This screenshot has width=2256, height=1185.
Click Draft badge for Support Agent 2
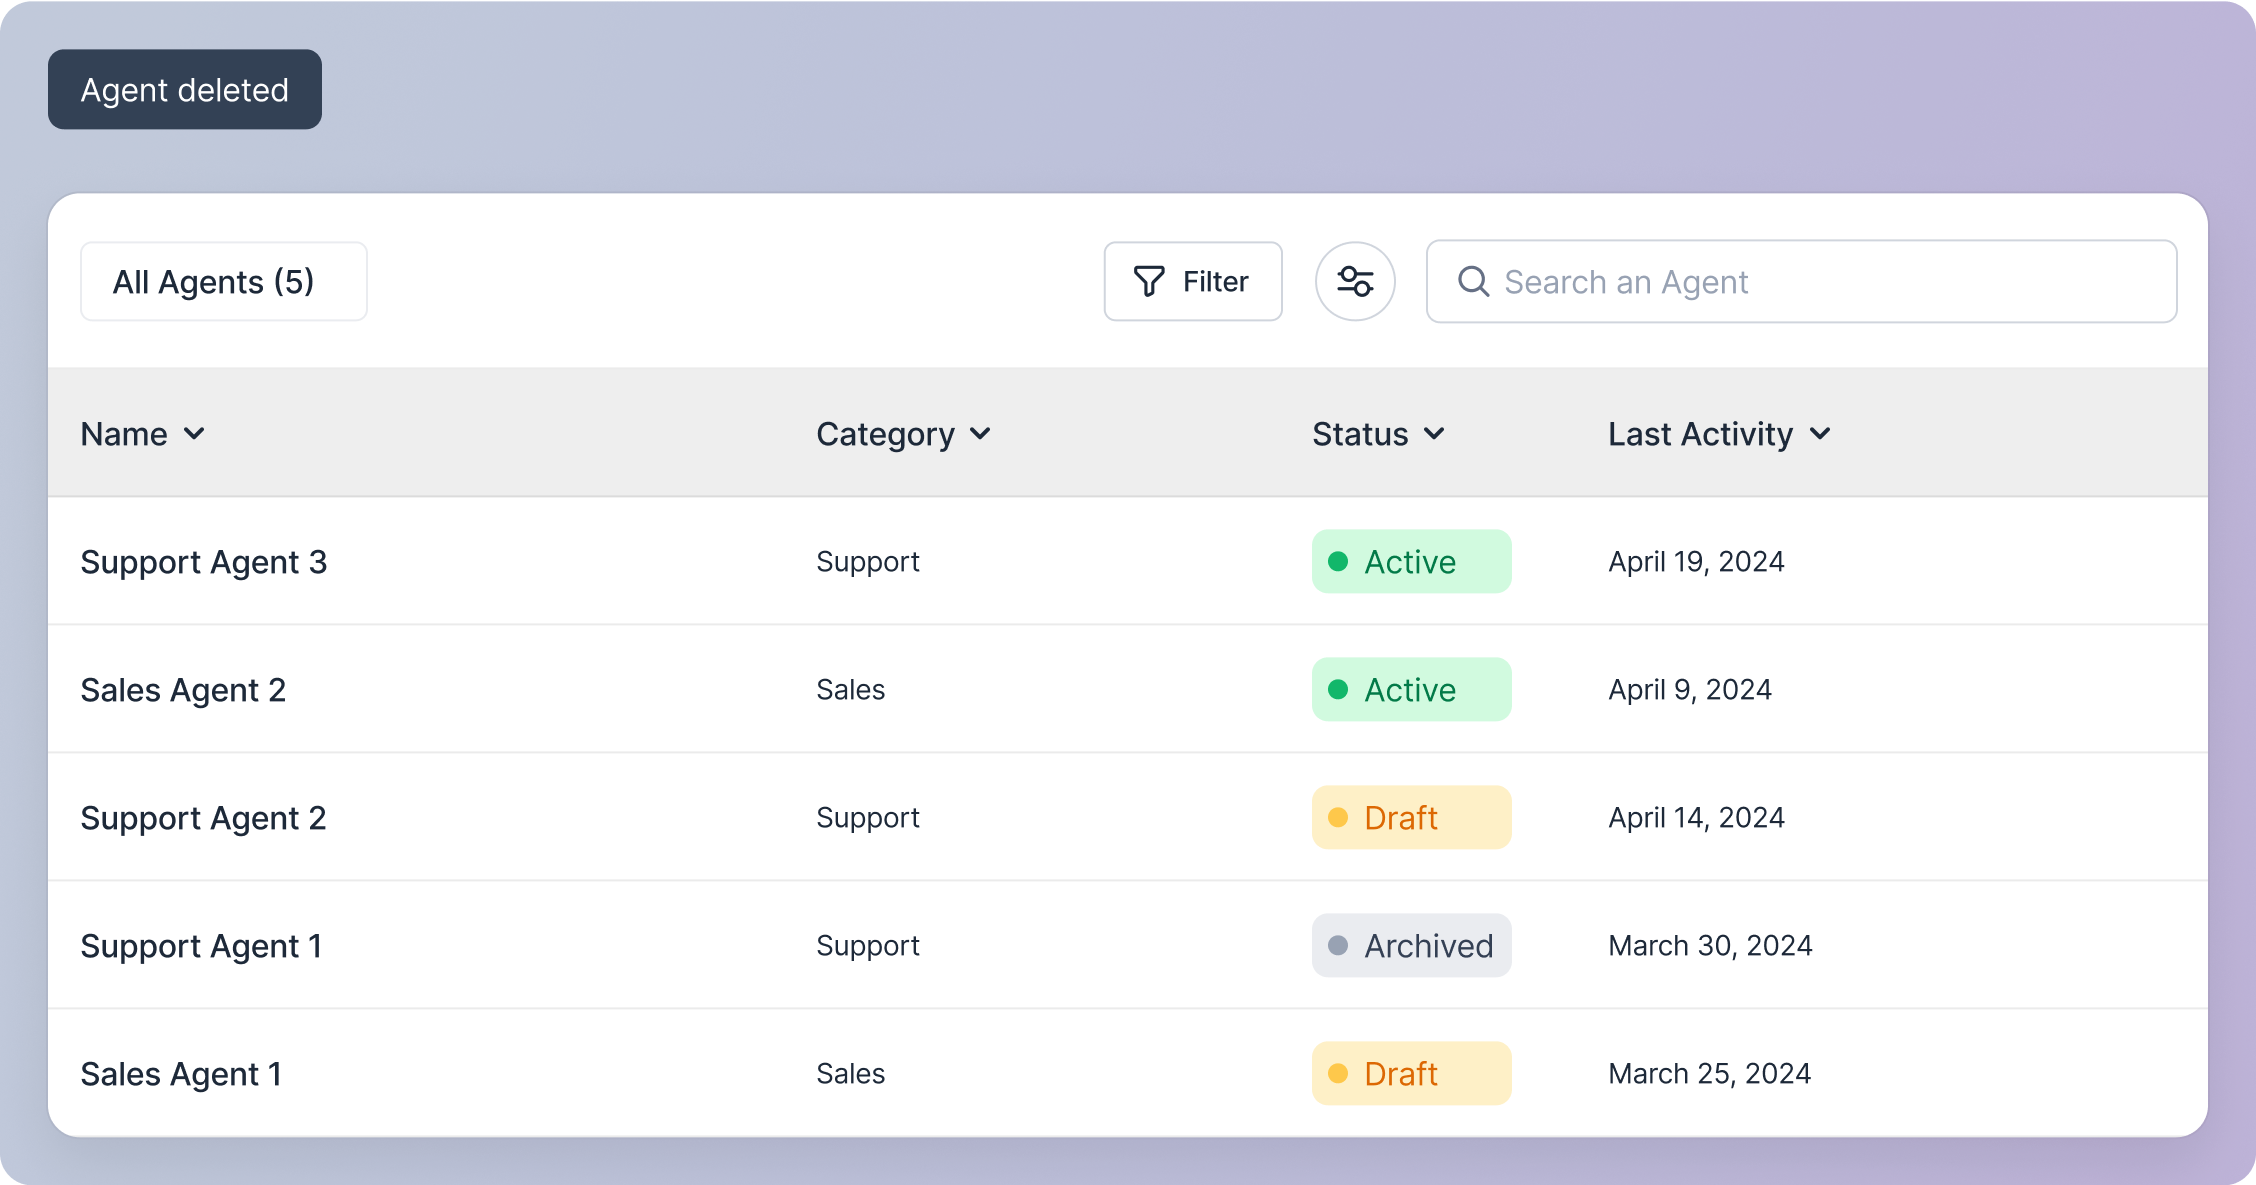click(1410, 818)
